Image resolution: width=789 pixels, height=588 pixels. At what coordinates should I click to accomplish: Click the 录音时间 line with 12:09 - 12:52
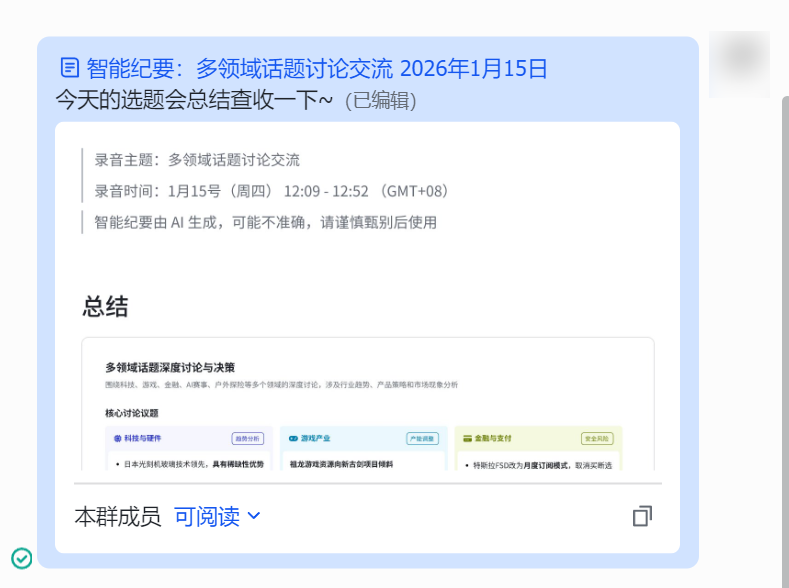tap(271, 191)
